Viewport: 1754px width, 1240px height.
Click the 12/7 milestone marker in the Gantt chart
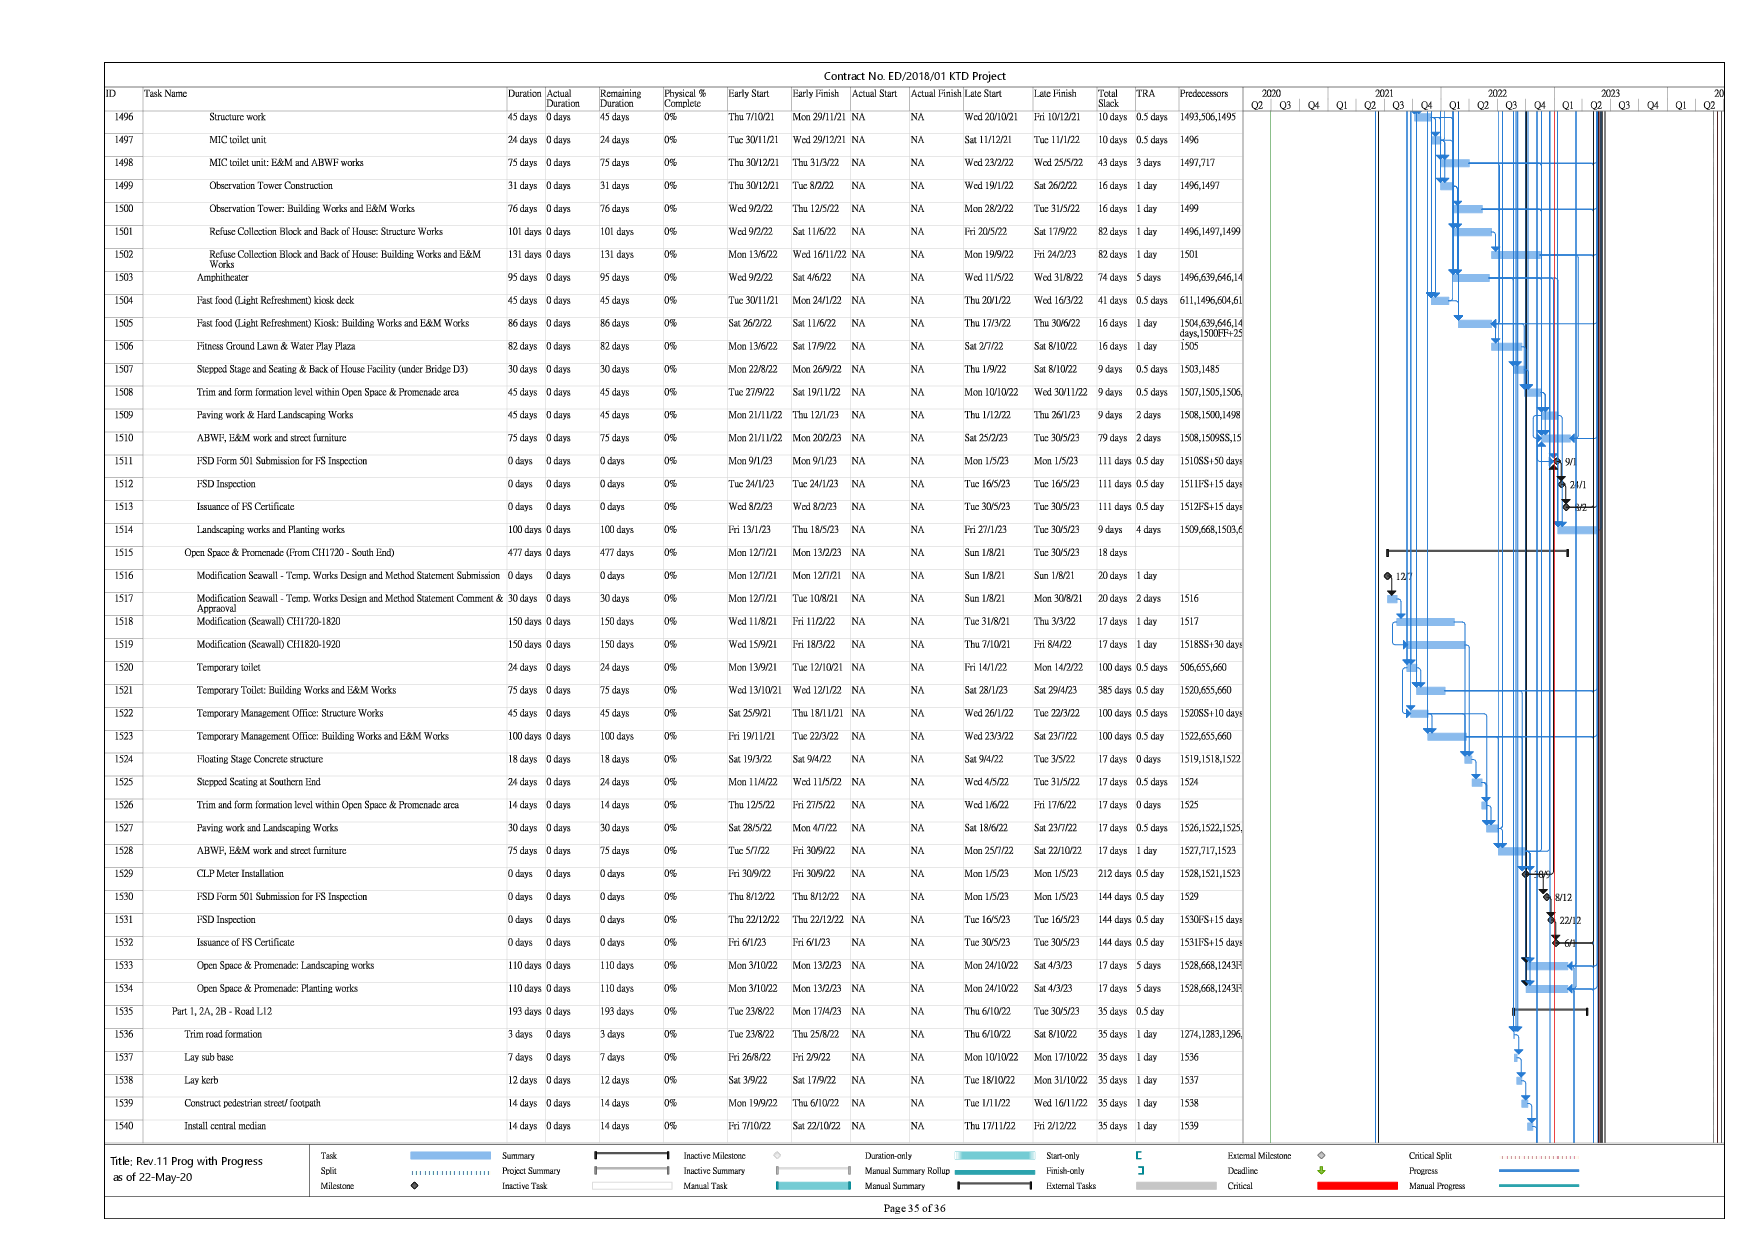click(1388, 576)
